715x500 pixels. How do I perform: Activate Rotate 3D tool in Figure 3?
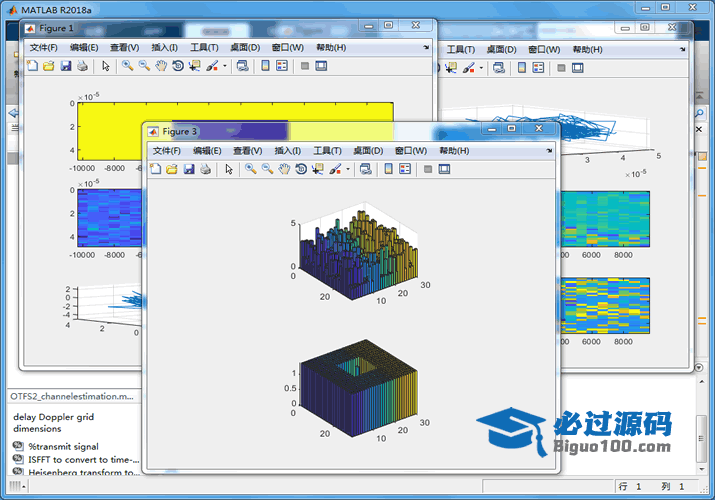[x=301, y=169]
